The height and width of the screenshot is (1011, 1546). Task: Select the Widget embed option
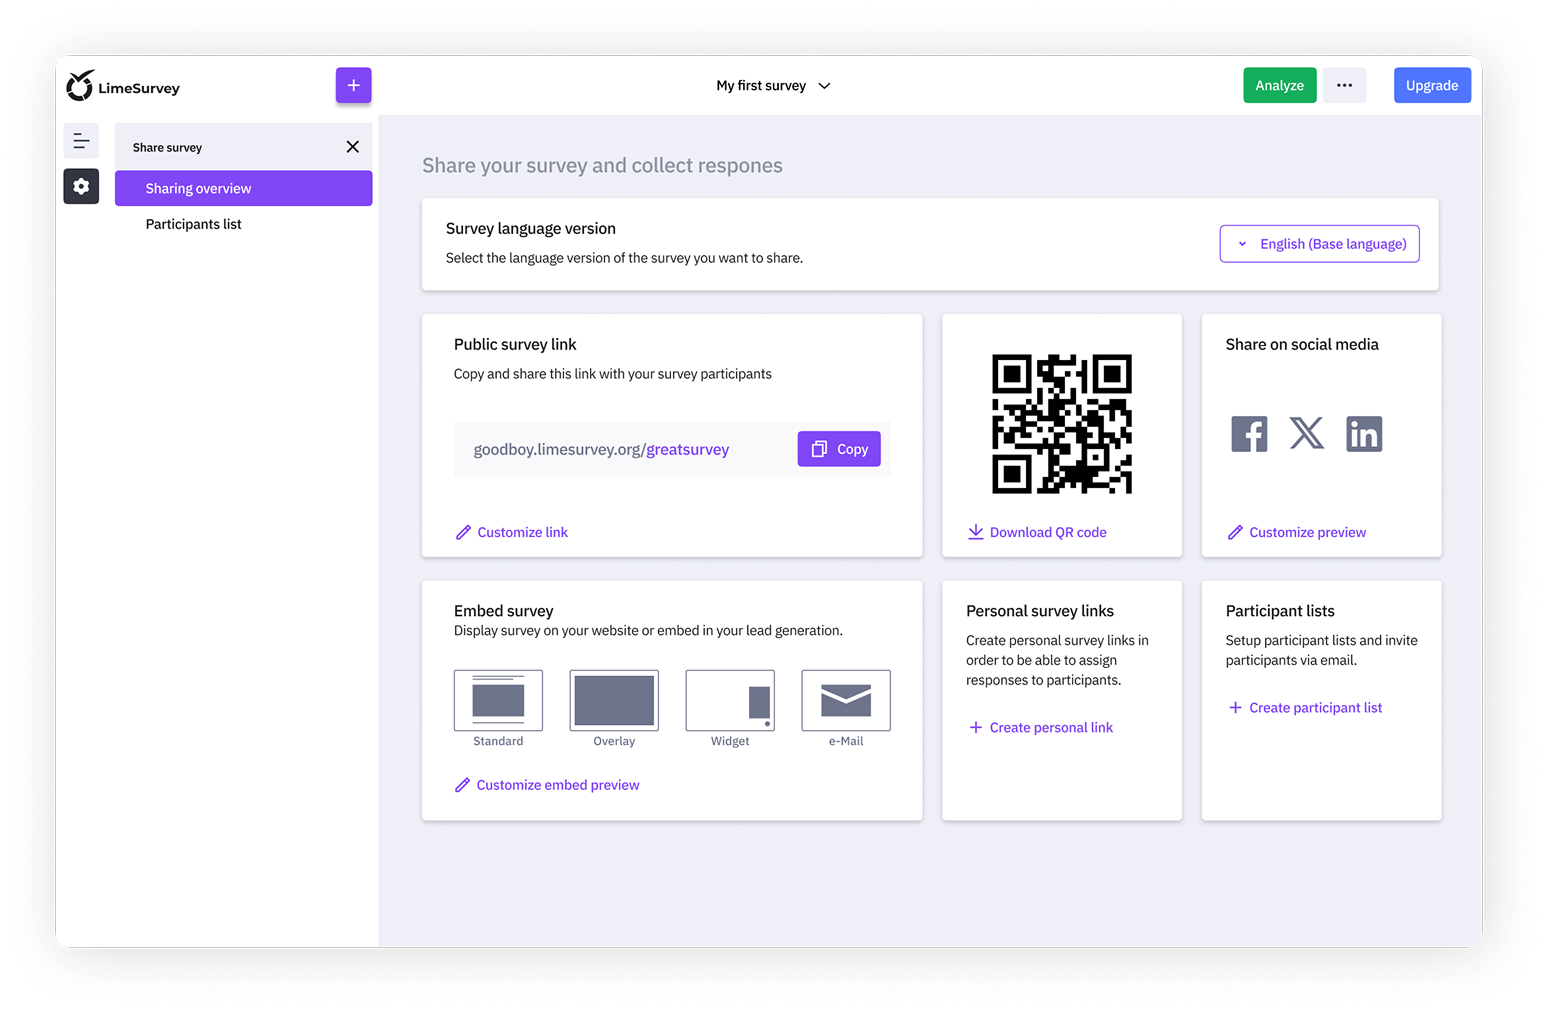click(x=729, y=700)
